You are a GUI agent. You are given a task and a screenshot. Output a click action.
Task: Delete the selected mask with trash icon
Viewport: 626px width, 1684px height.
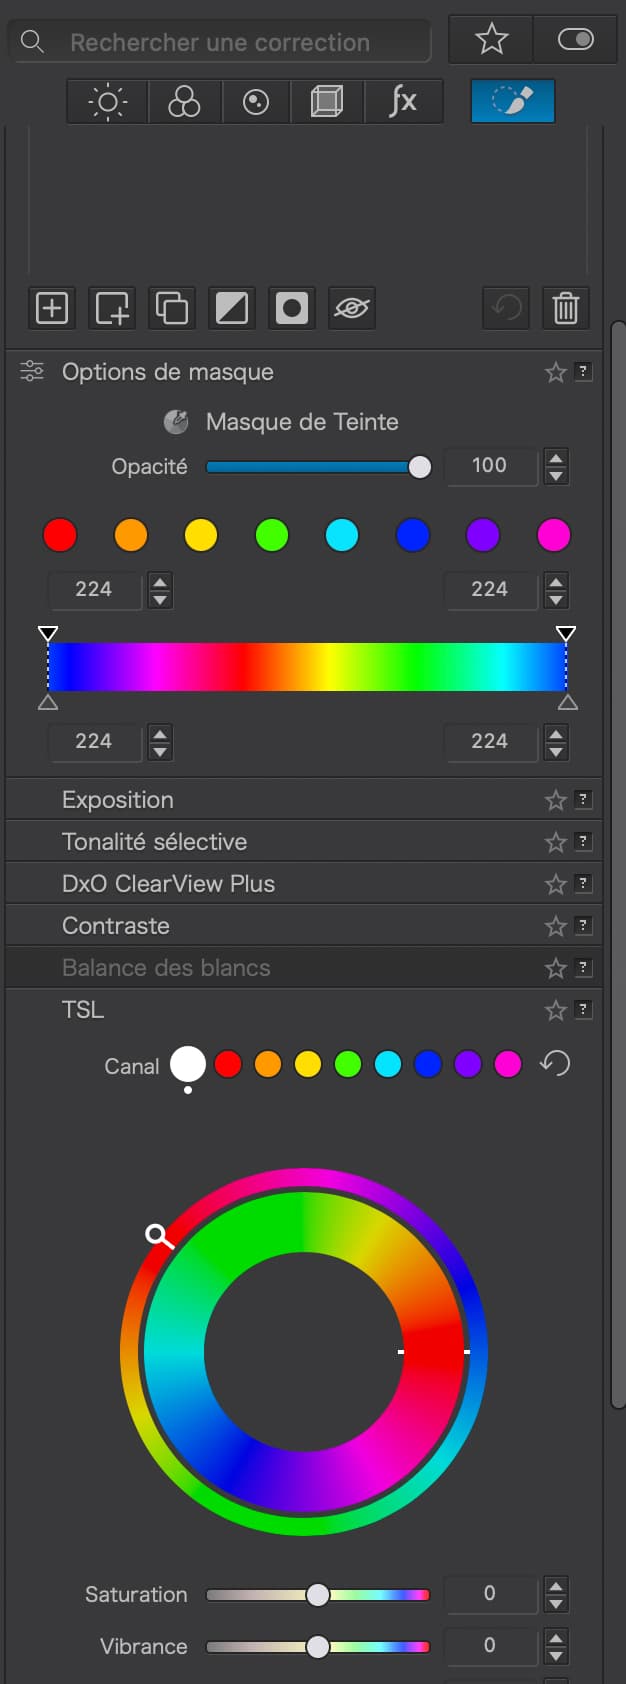tap(565, 308)
